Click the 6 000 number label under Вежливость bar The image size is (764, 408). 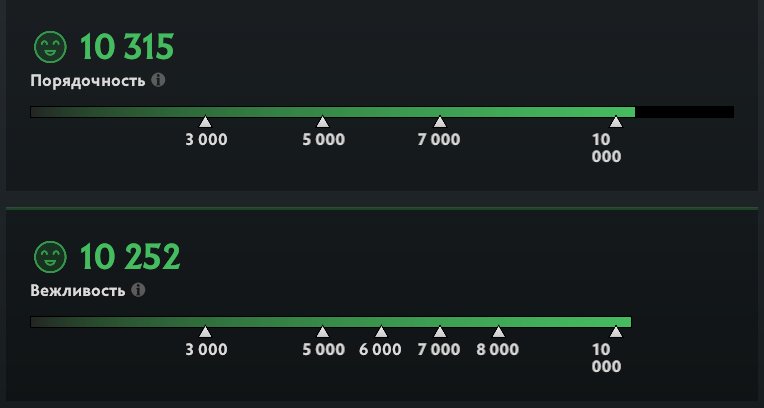[x=381, y=350]
